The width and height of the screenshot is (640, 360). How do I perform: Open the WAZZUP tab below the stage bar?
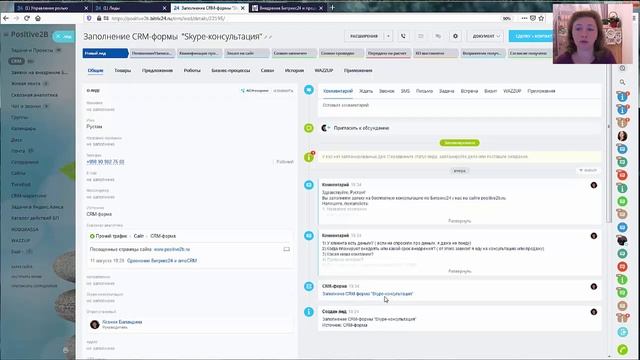click(324, 71)
